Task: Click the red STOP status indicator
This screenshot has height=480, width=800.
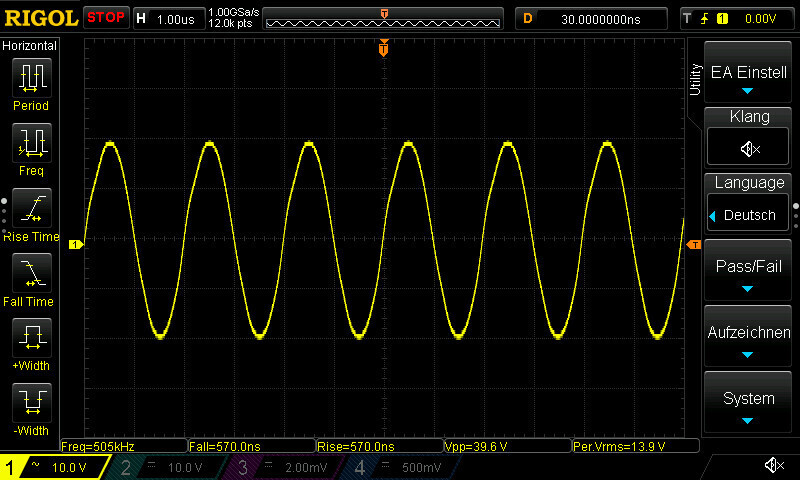Action: [x=106, y=18]
